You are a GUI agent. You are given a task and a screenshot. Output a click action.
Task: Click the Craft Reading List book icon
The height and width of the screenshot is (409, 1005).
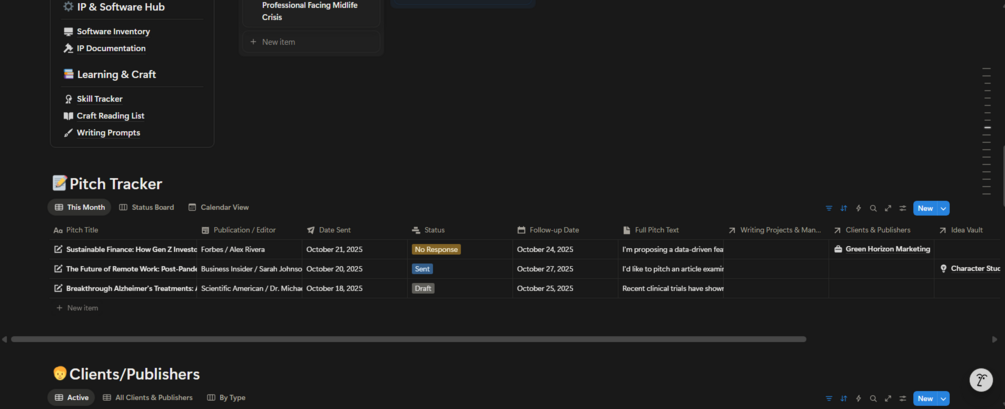pyautogui.click(x=69, y=116)
